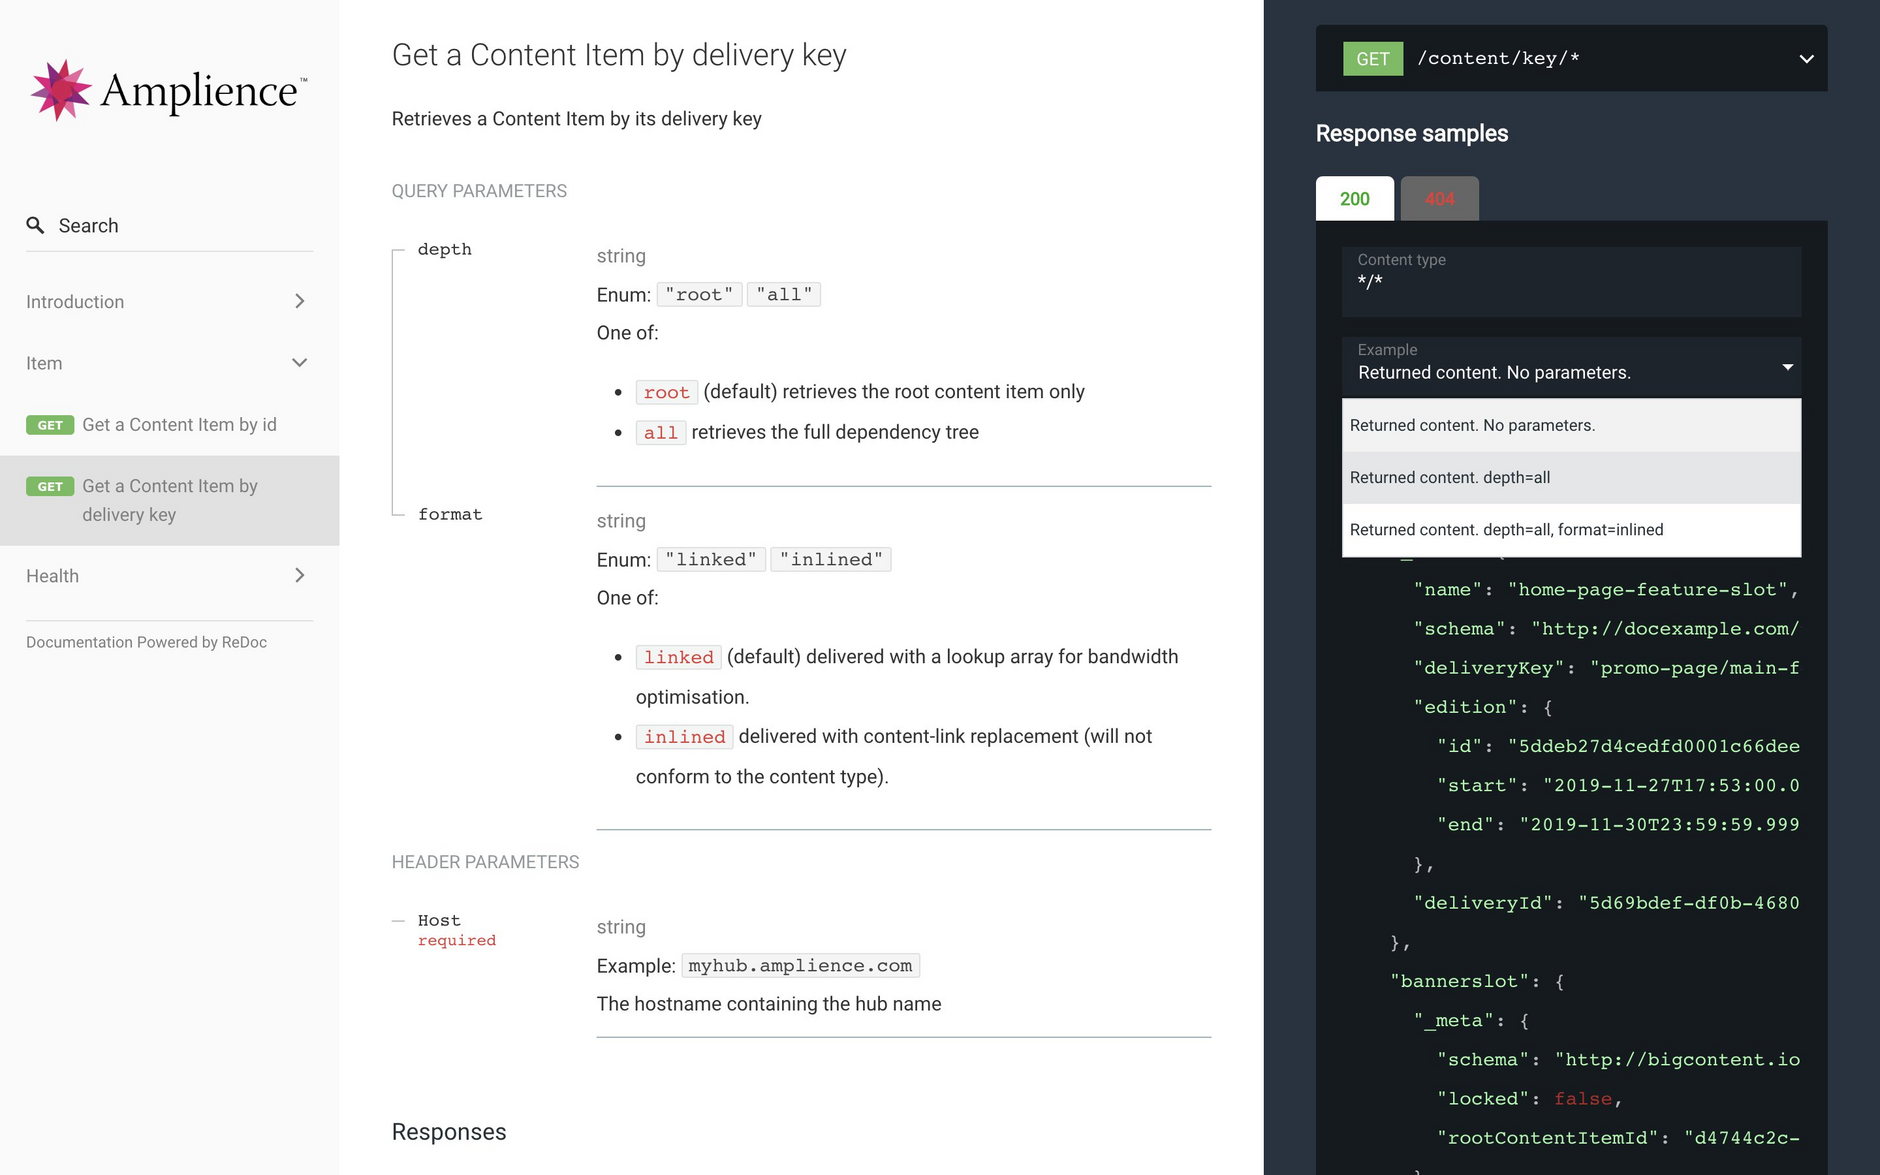Click the "all" enum value
The width and height of the screenshot is (1880, 1175).
tap(784, 295)
